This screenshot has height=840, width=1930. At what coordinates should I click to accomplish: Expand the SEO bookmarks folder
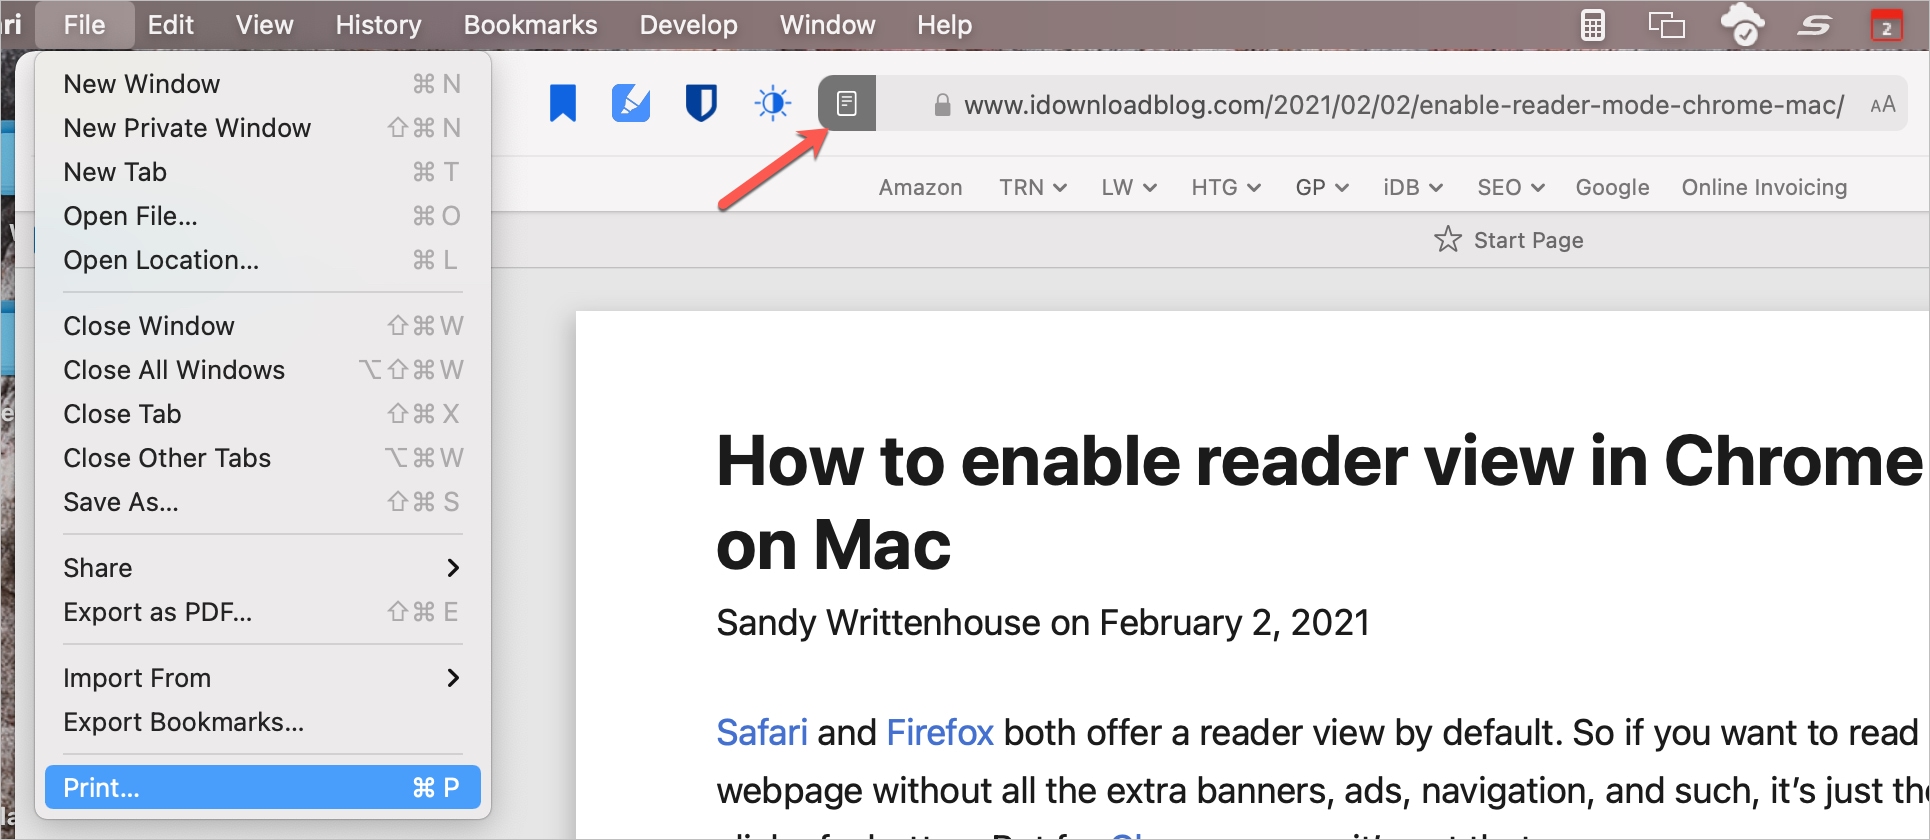[1511, 187]
